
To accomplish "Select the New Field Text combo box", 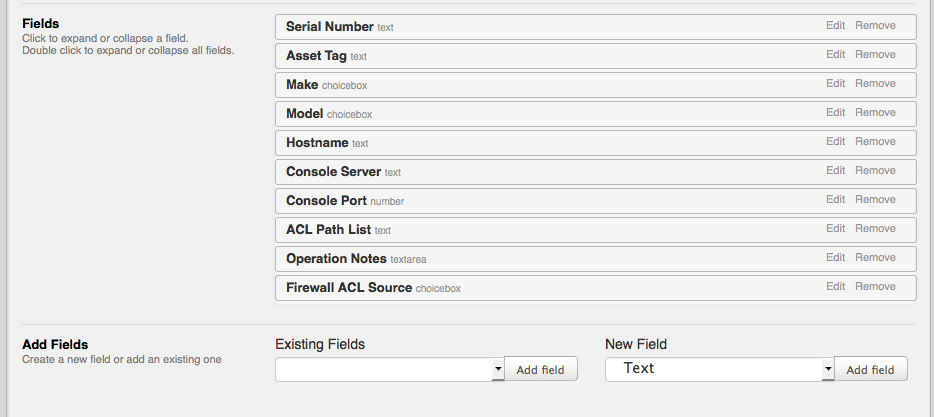I will tap(720, 369).
